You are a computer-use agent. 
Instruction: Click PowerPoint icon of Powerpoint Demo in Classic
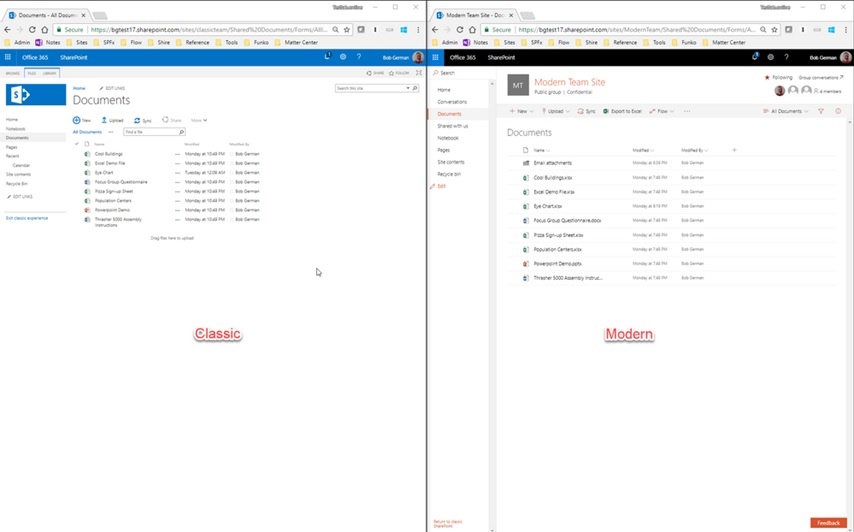pyautogui.click(x=87, y=210)
